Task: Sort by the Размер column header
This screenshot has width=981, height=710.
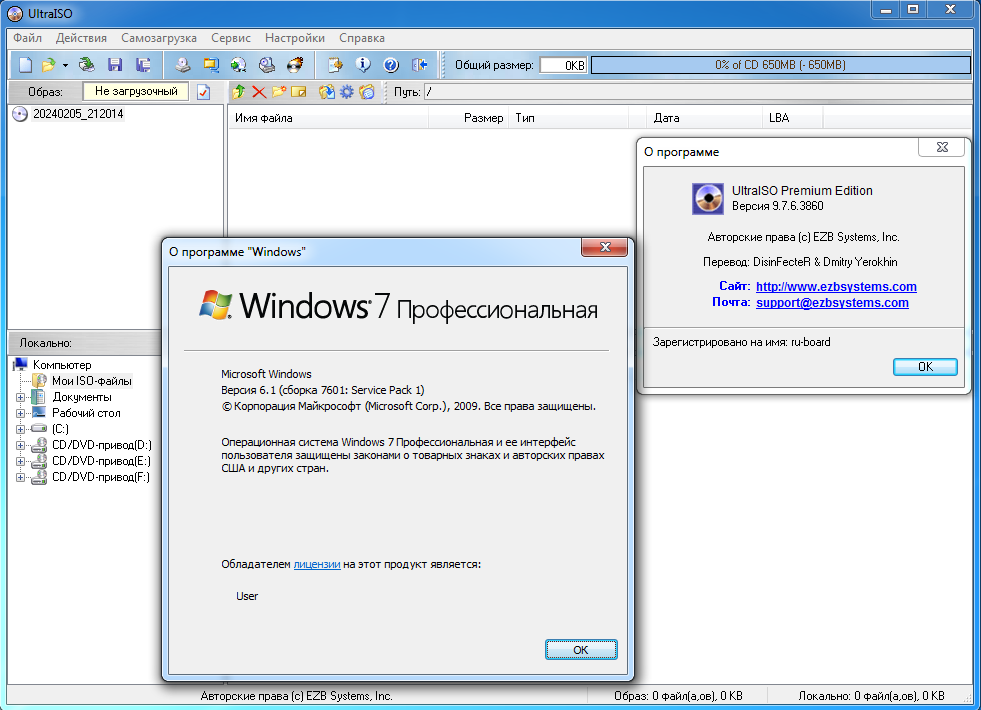Action: [x=468, y=118]
